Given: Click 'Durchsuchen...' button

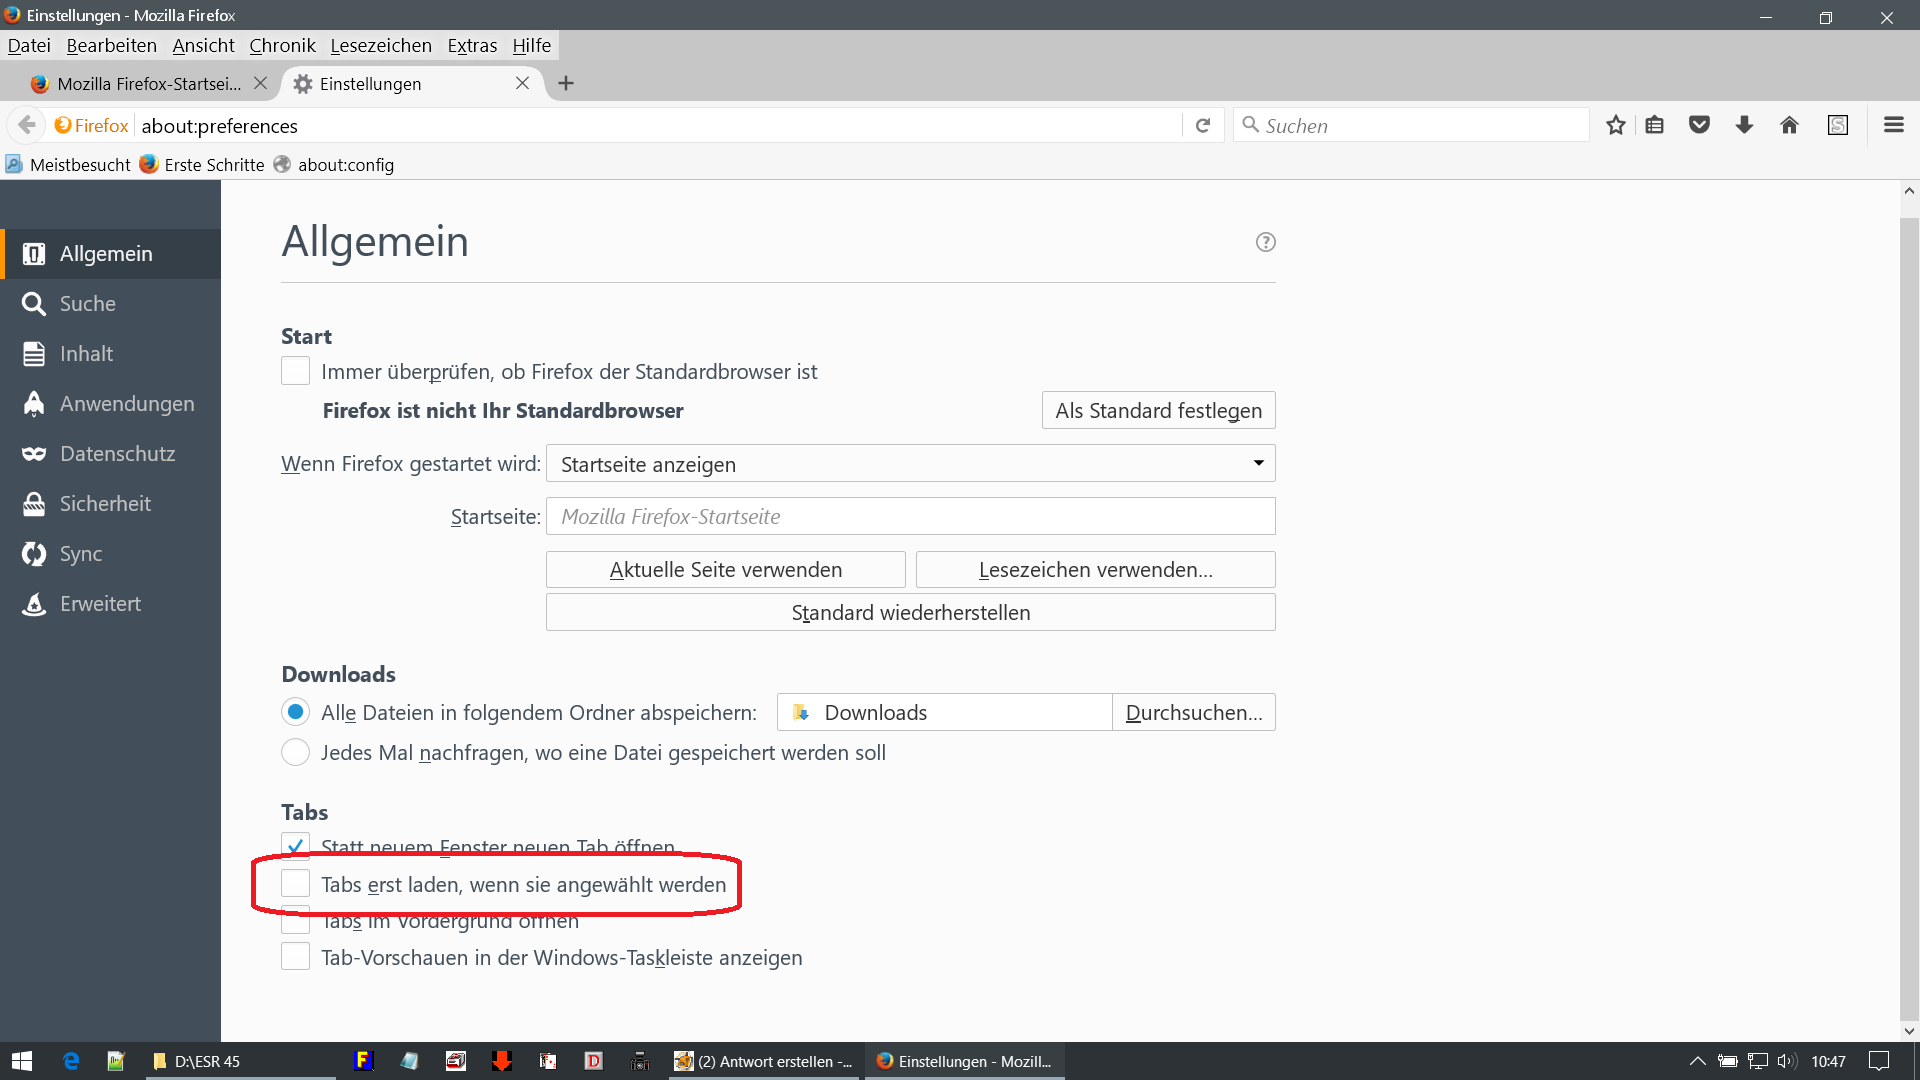Looking at the screenshot, I should click(x=1193, y=713).
